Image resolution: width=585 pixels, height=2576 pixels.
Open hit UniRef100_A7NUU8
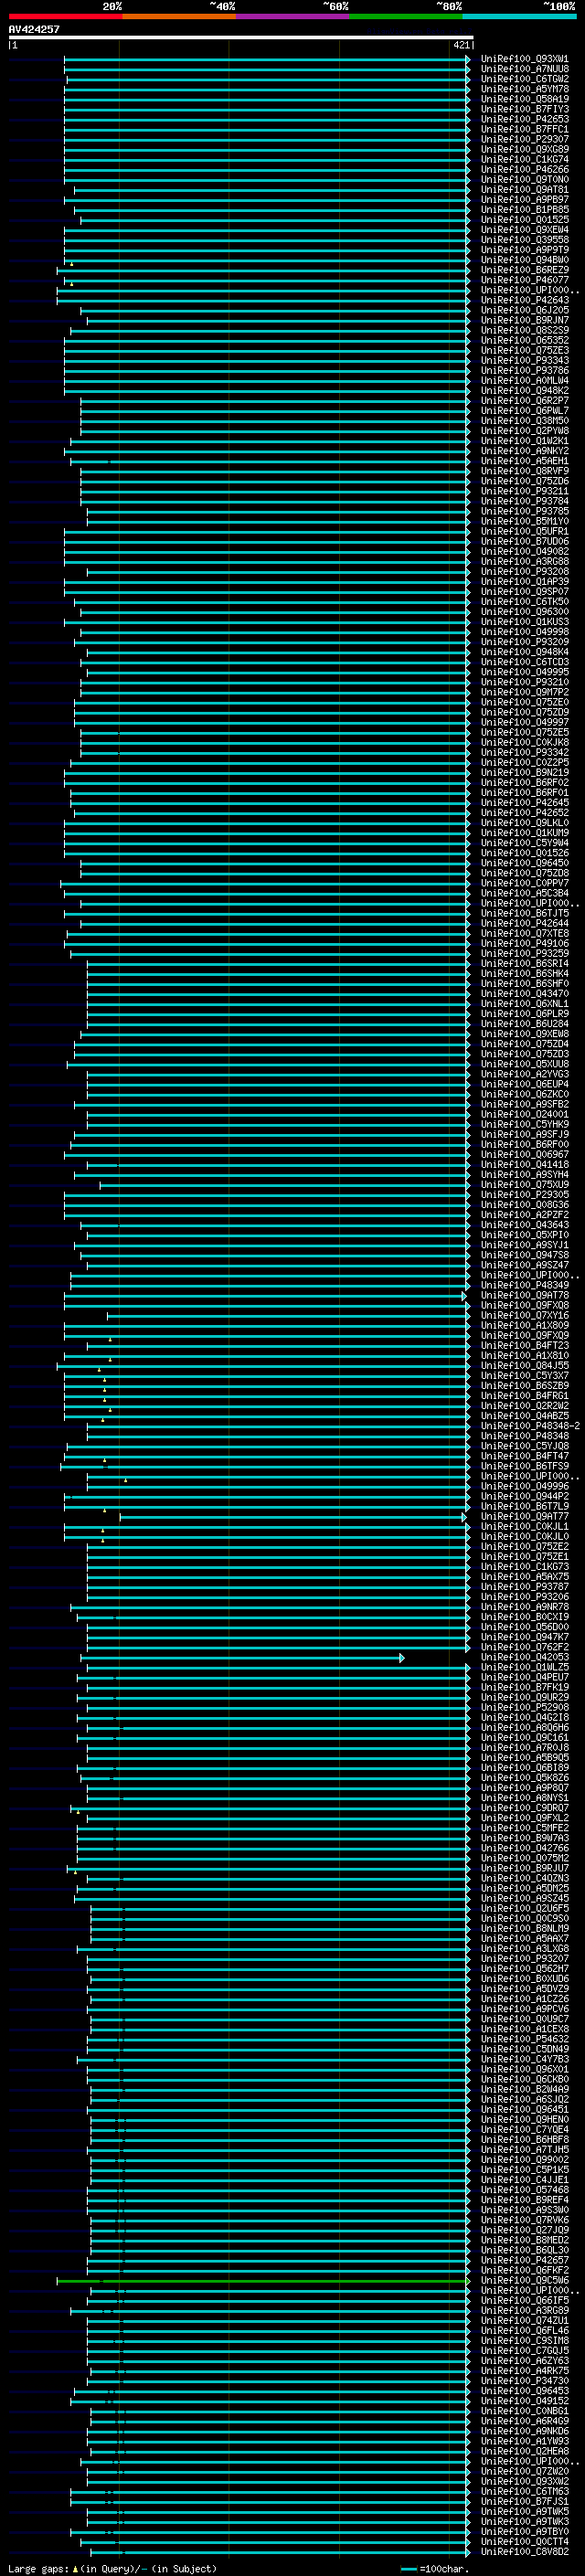(x=524, y=69)
